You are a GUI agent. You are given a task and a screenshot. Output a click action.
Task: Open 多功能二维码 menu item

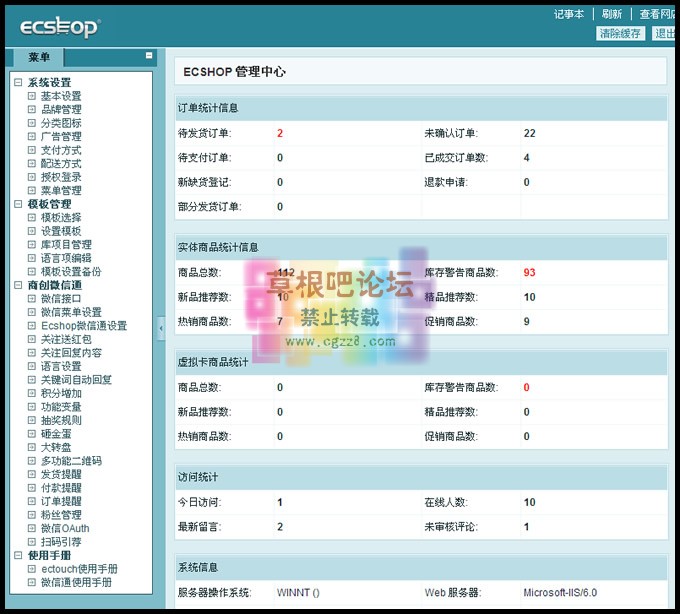coord(71,461)
